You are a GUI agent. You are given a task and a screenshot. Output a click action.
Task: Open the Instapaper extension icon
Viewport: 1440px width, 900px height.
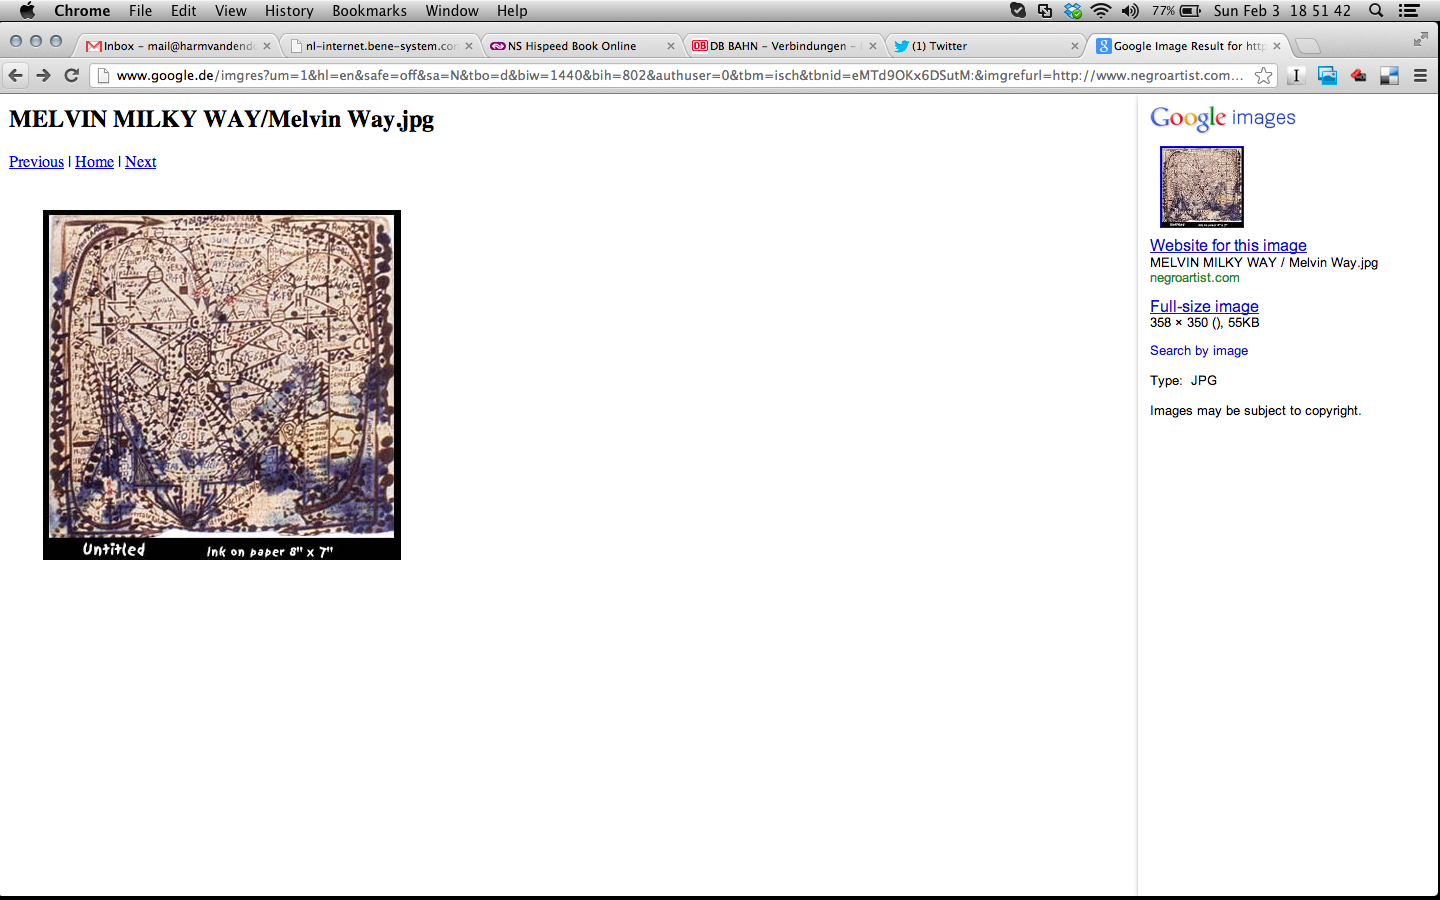[x=1296, y=75]
